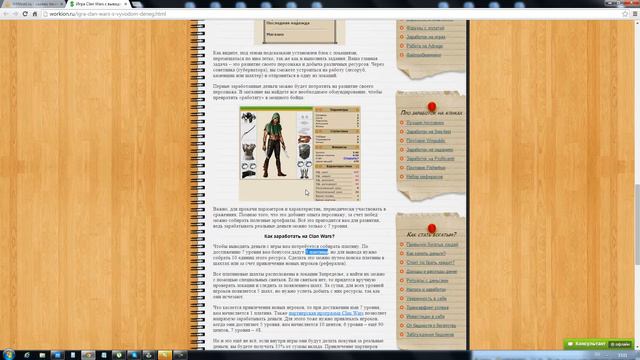Viewport: 640px width, 360px height.
Task: Open the 'Привычки богатых людей' link
Action: pyautogui.click(x=432, y=244)
